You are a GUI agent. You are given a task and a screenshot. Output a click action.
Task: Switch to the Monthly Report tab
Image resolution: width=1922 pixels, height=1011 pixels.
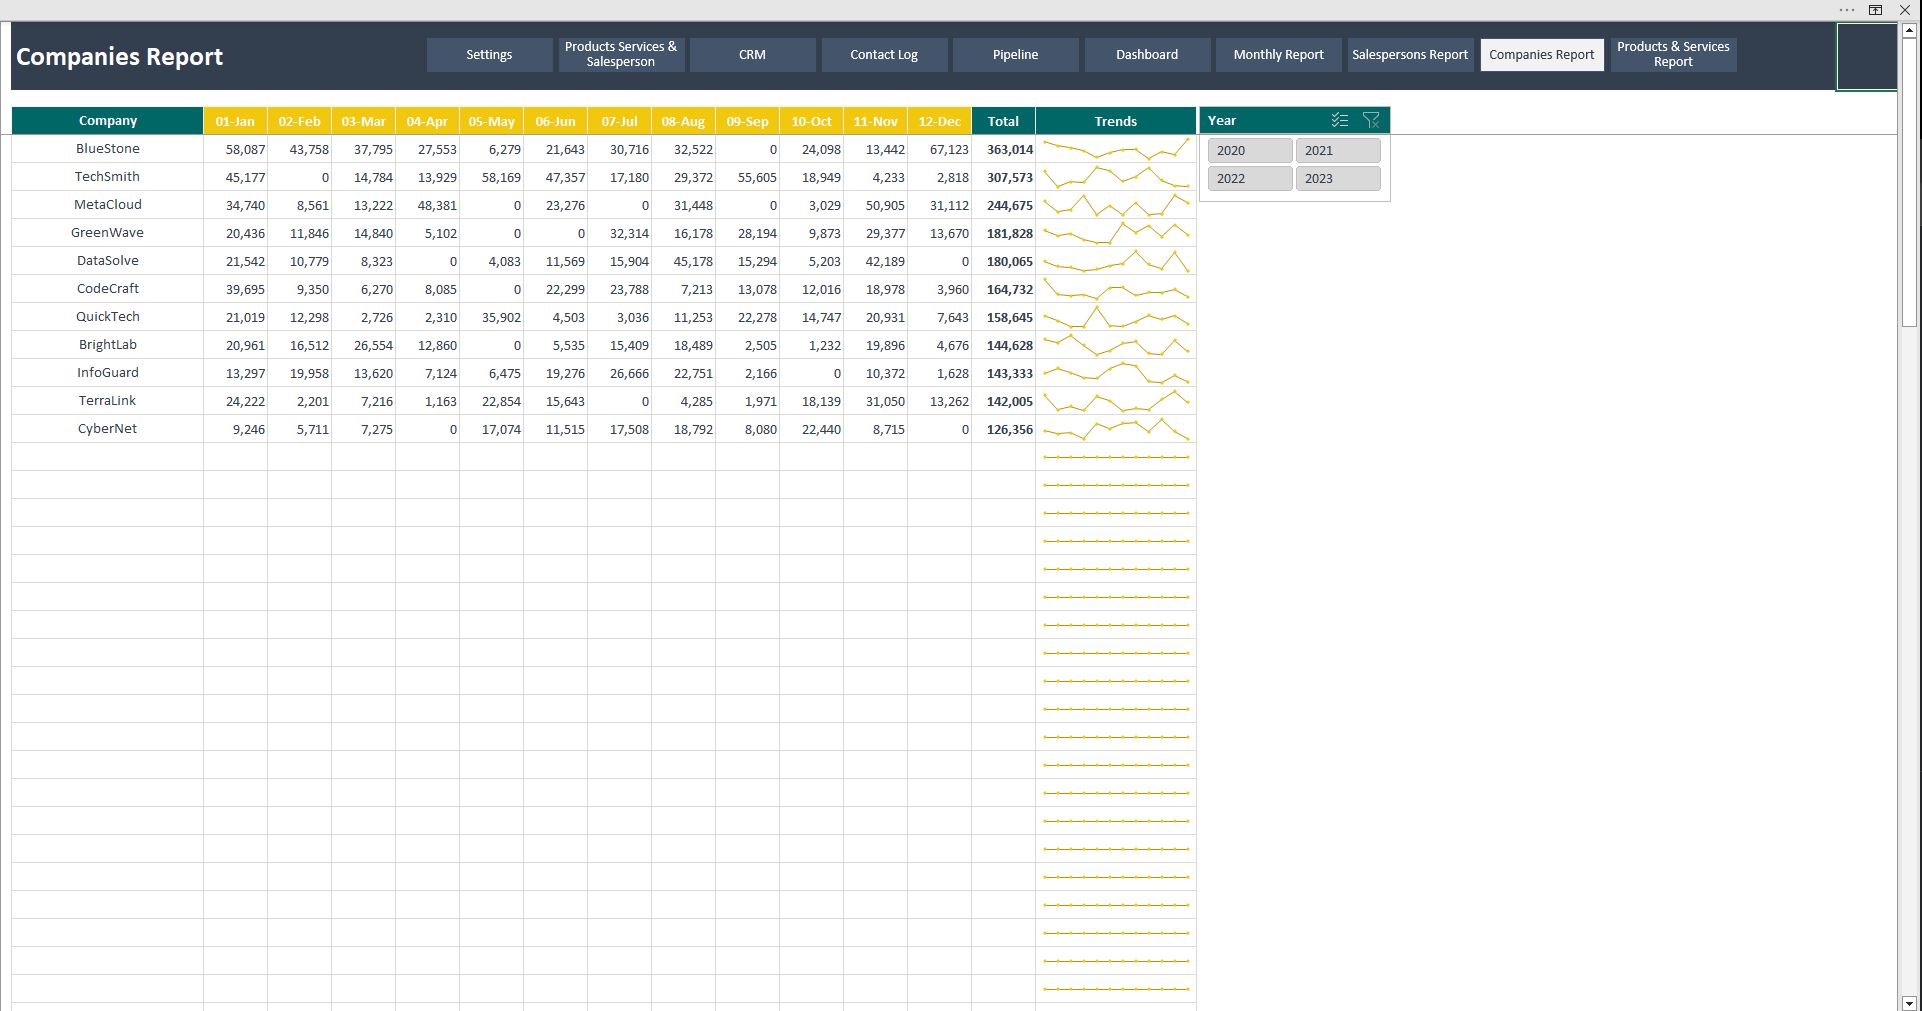tap(1278, 55)
